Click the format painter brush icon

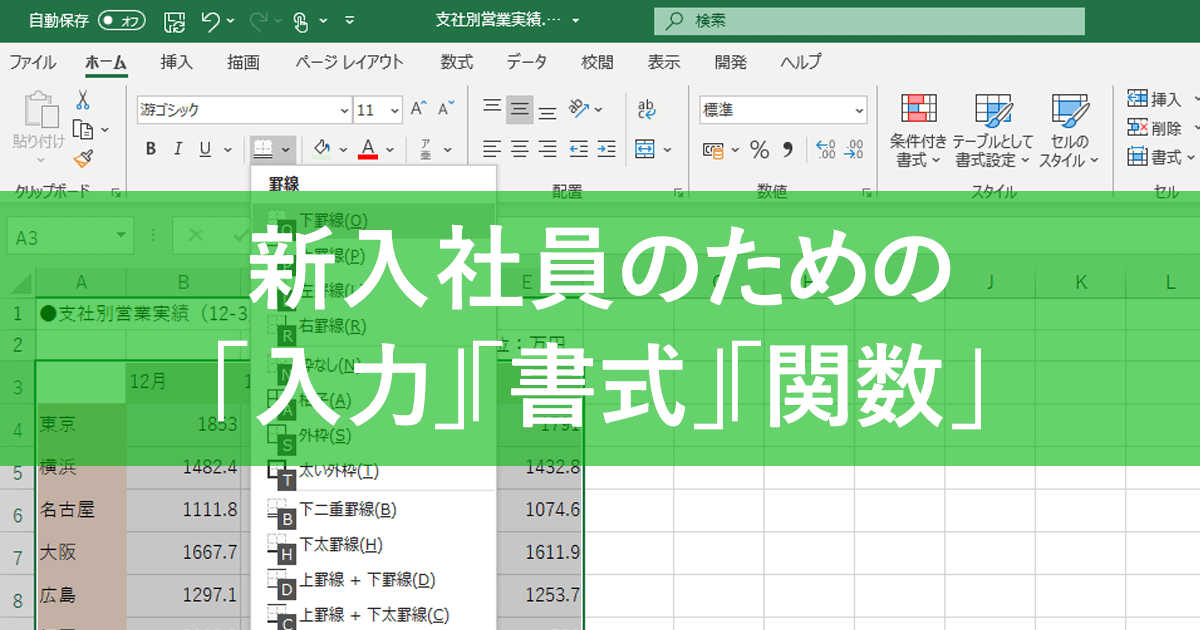[x=83, y=158]
